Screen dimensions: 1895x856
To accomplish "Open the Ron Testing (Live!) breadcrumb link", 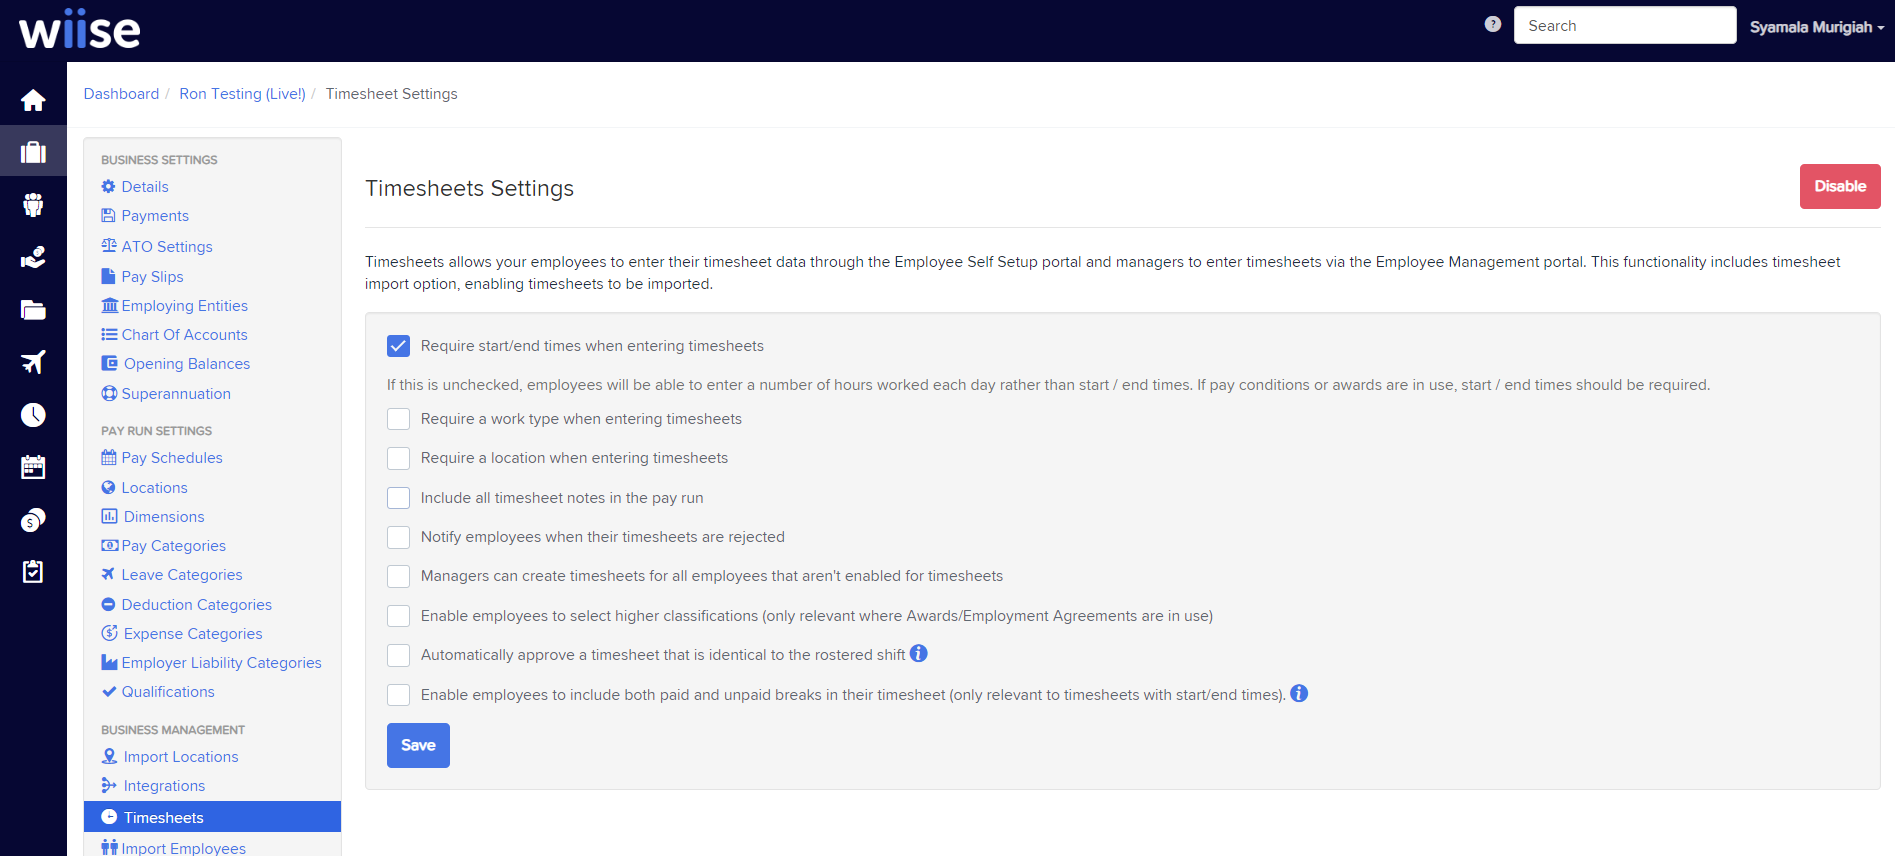I will click(242, 93).
